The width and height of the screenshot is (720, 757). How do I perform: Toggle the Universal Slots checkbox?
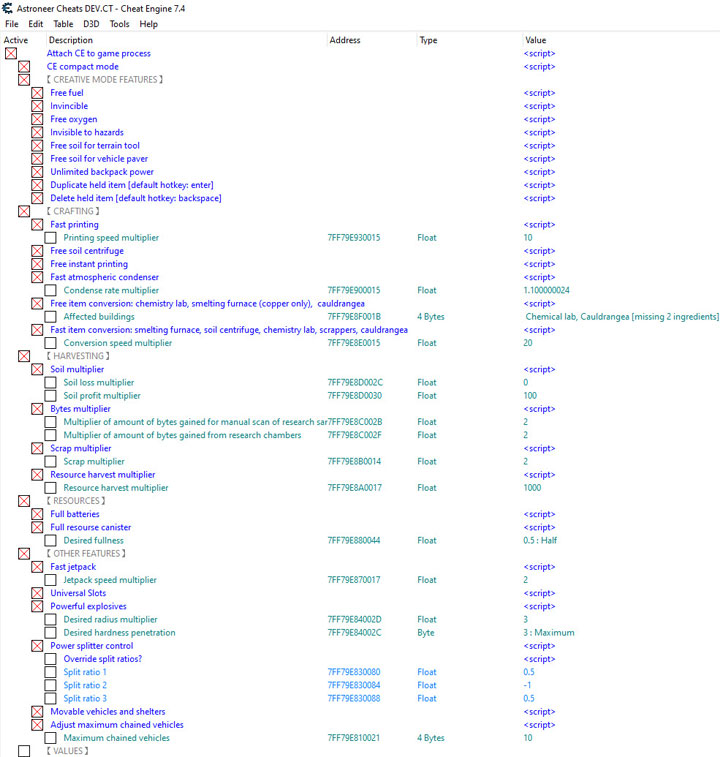(37, 593)
